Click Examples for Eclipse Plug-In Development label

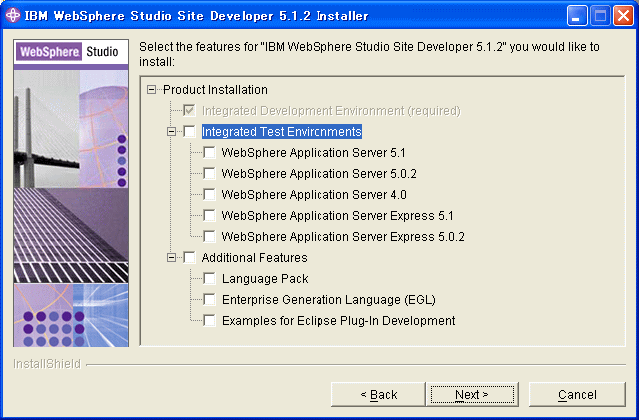coord(338,321)
